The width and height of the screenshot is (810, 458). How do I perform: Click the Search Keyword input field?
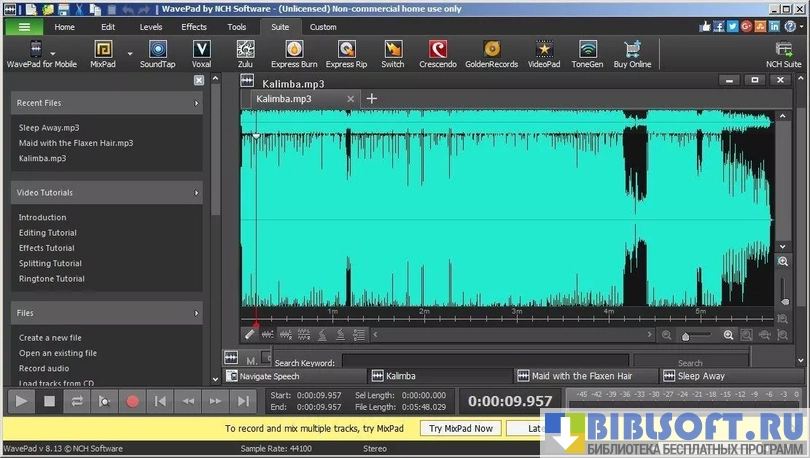[484, 362]
